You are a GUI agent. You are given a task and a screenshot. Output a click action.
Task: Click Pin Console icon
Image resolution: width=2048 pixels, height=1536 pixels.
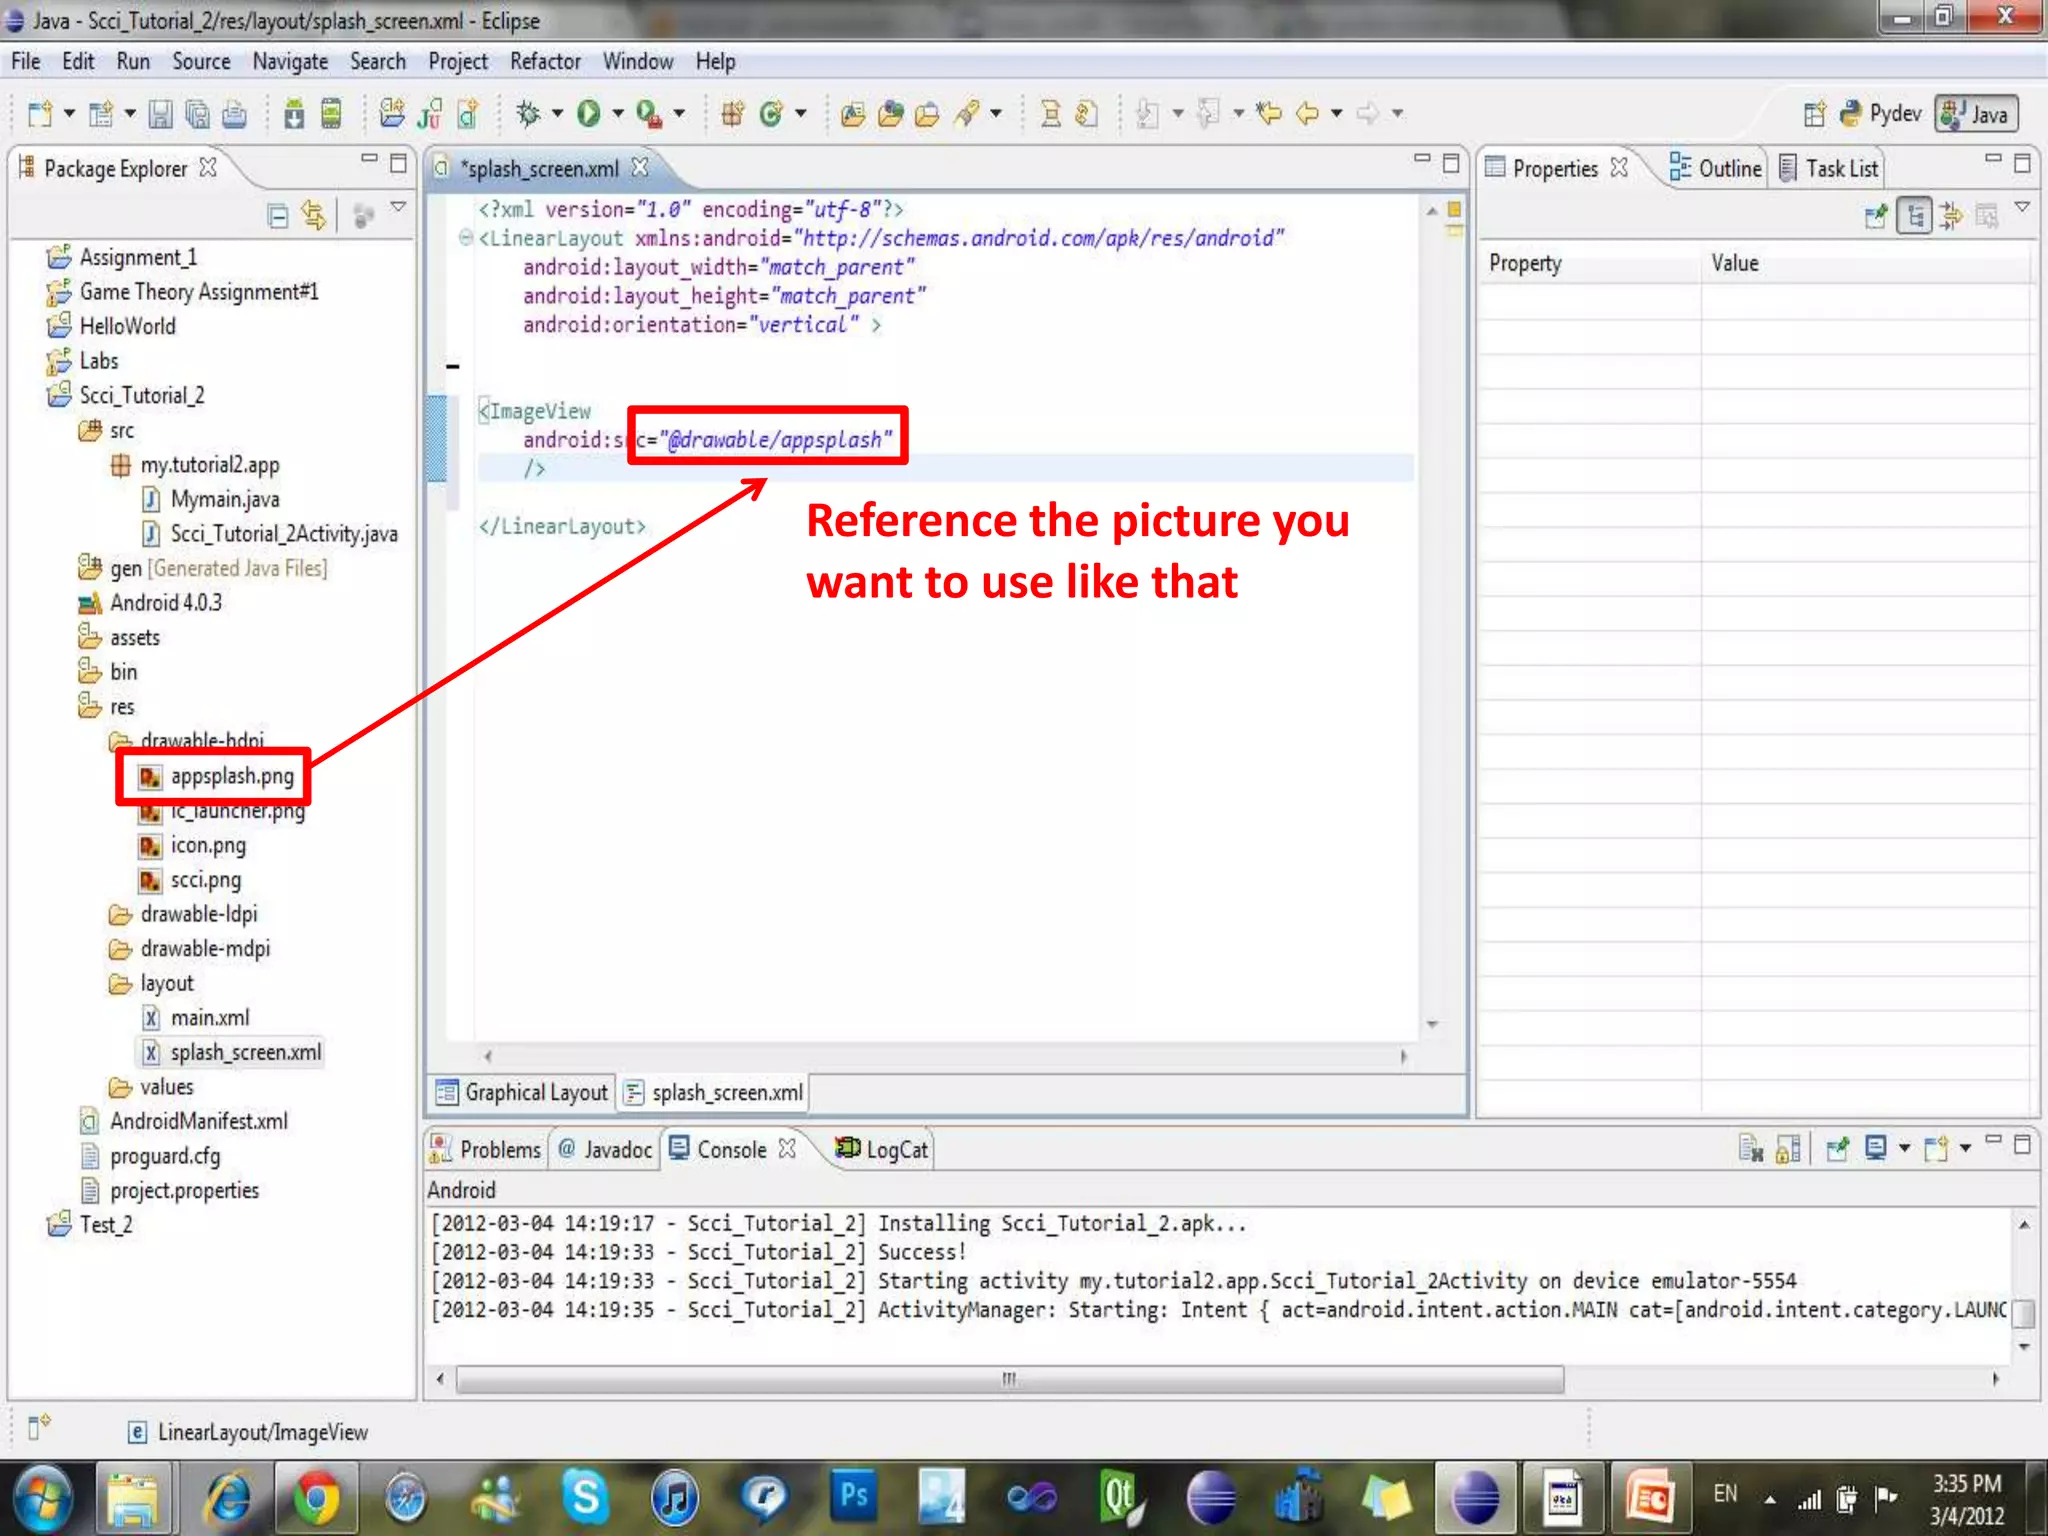pyautogui.click(x=1837, y=1149)
